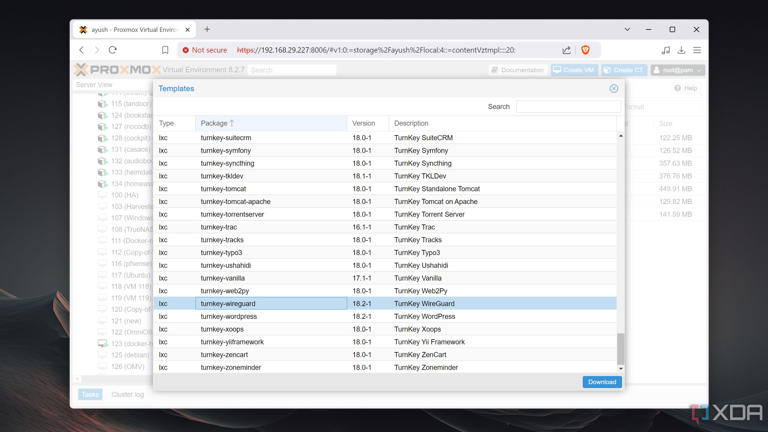The height and width of the screenshot is (432, 768).
Task: Select the turnkey-ushahidi template
Action: point(385,265)
